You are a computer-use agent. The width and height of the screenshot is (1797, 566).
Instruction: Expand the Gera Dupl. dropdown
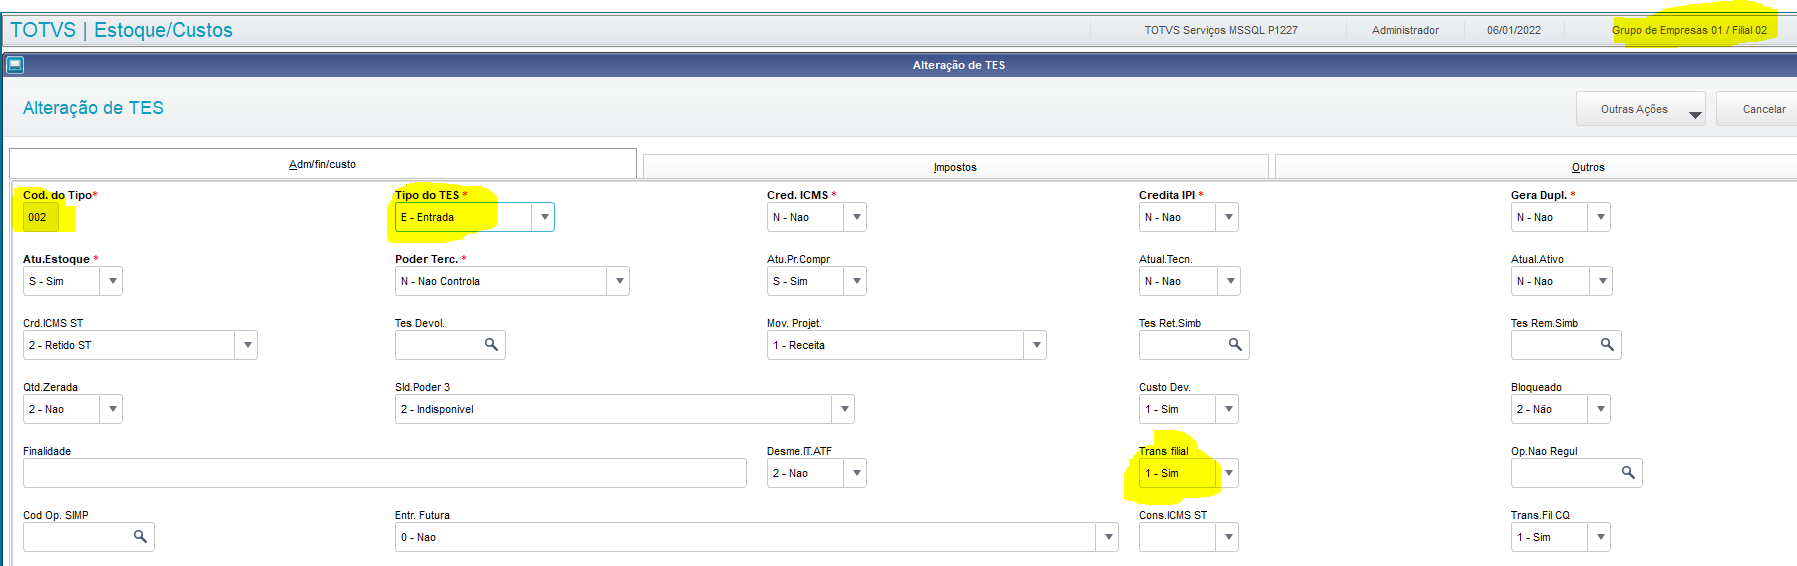click(x=1599, y=217)
